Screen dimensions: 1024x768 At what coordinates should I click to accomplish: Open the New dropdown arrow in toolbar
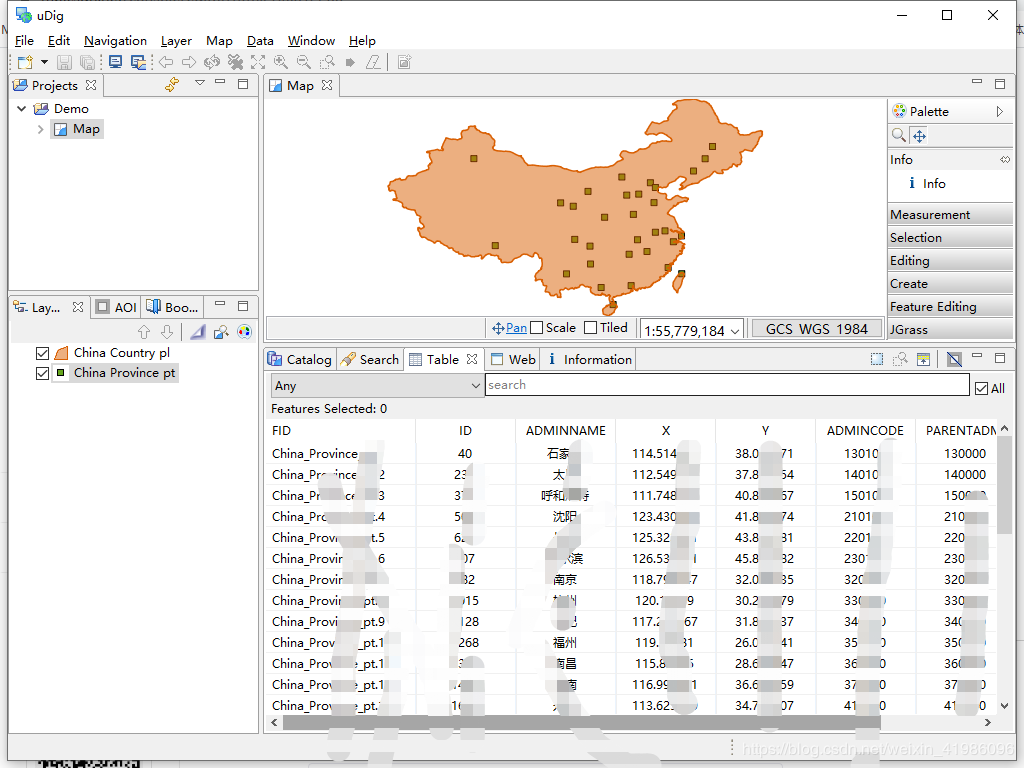click(x=44, y=62)
